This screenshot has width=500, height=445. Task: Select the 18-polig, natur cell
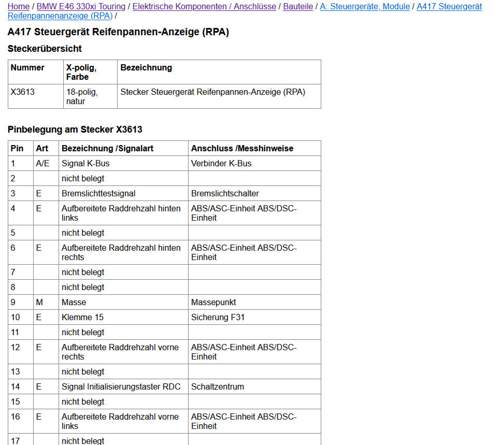(90, 97)
